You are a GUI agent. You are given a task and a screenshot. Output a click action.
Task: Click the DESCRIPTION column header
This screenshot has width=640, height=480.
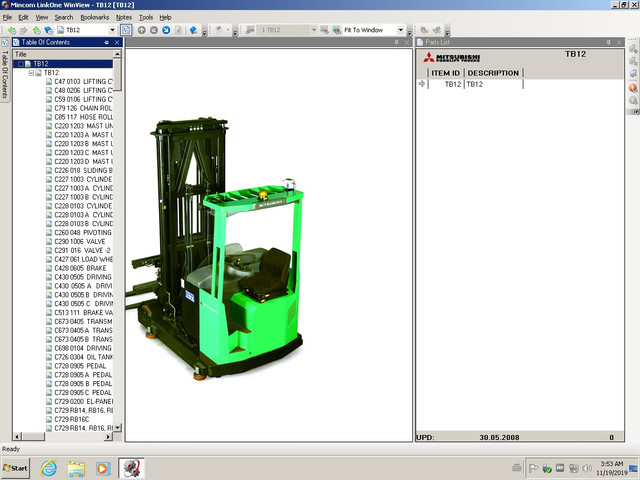[493, 73]
